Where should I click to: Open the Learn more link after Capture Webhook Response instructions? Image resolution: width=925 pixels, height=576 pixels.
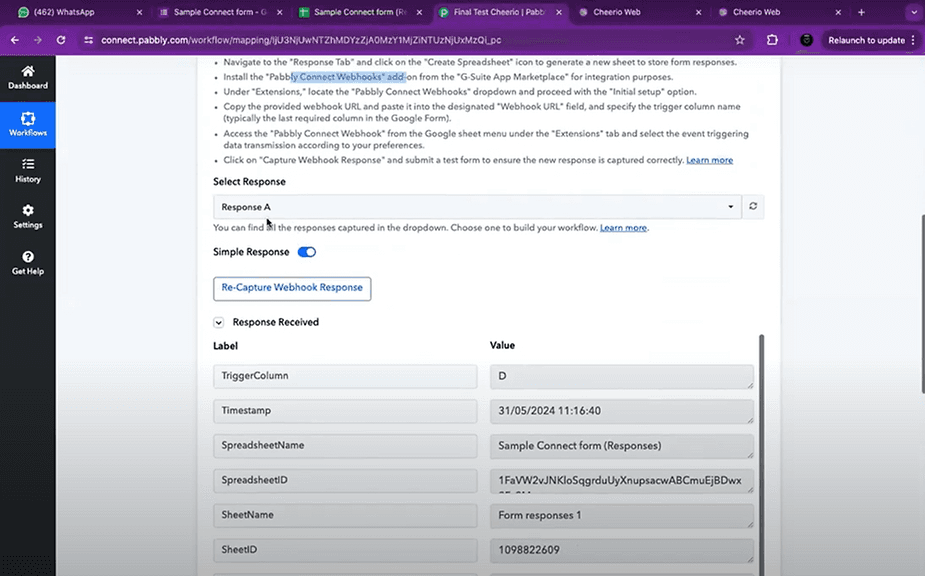coord(709,160)
